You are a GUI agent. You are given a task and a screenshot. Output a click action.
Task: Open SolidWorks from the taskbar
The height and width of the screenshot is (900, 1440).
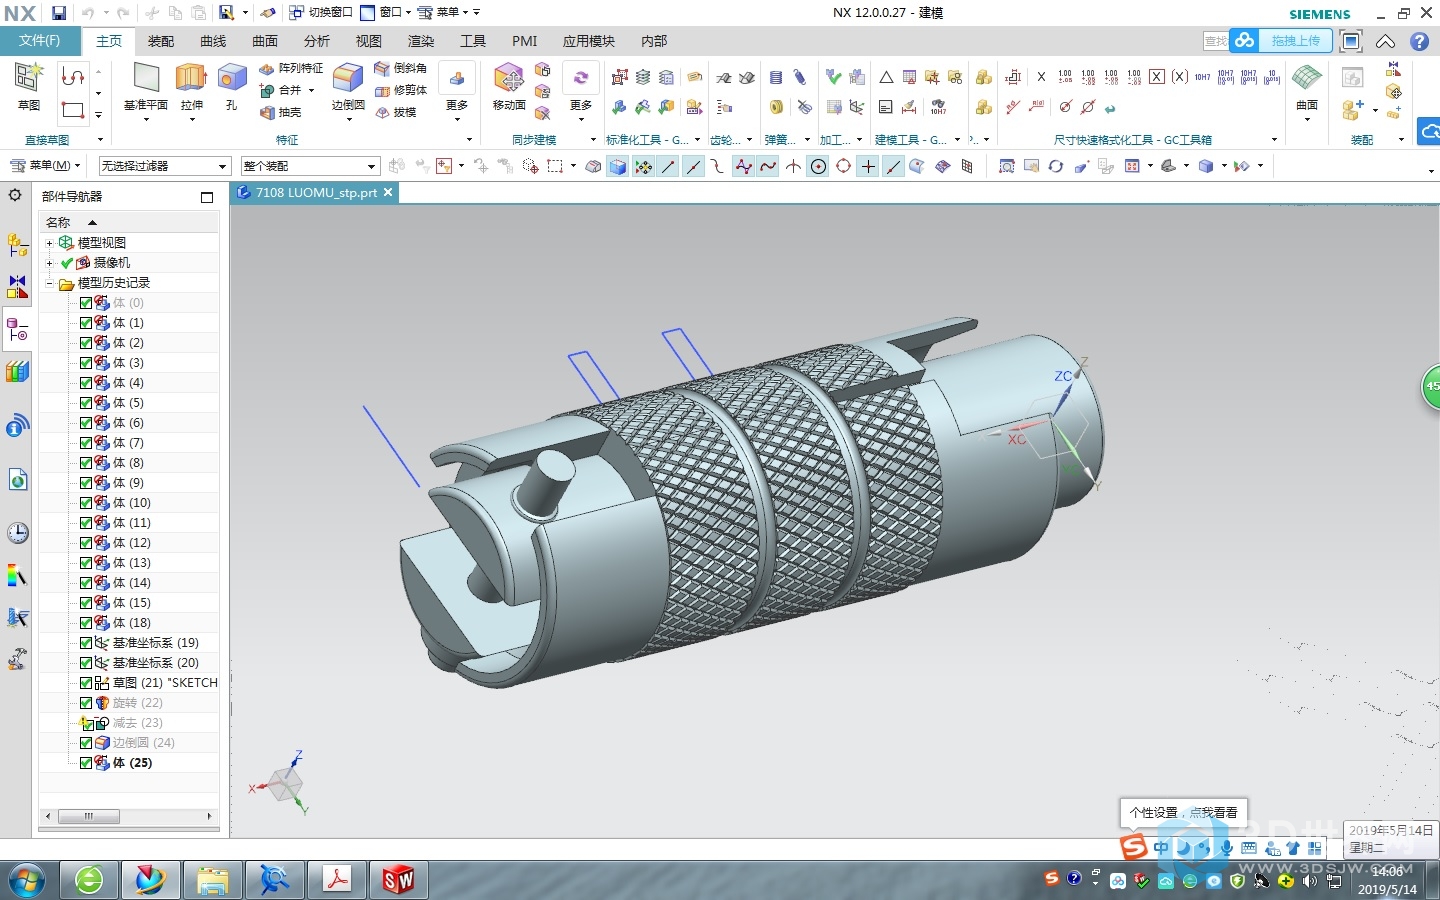pyautogui.click(x=398, y=880)
